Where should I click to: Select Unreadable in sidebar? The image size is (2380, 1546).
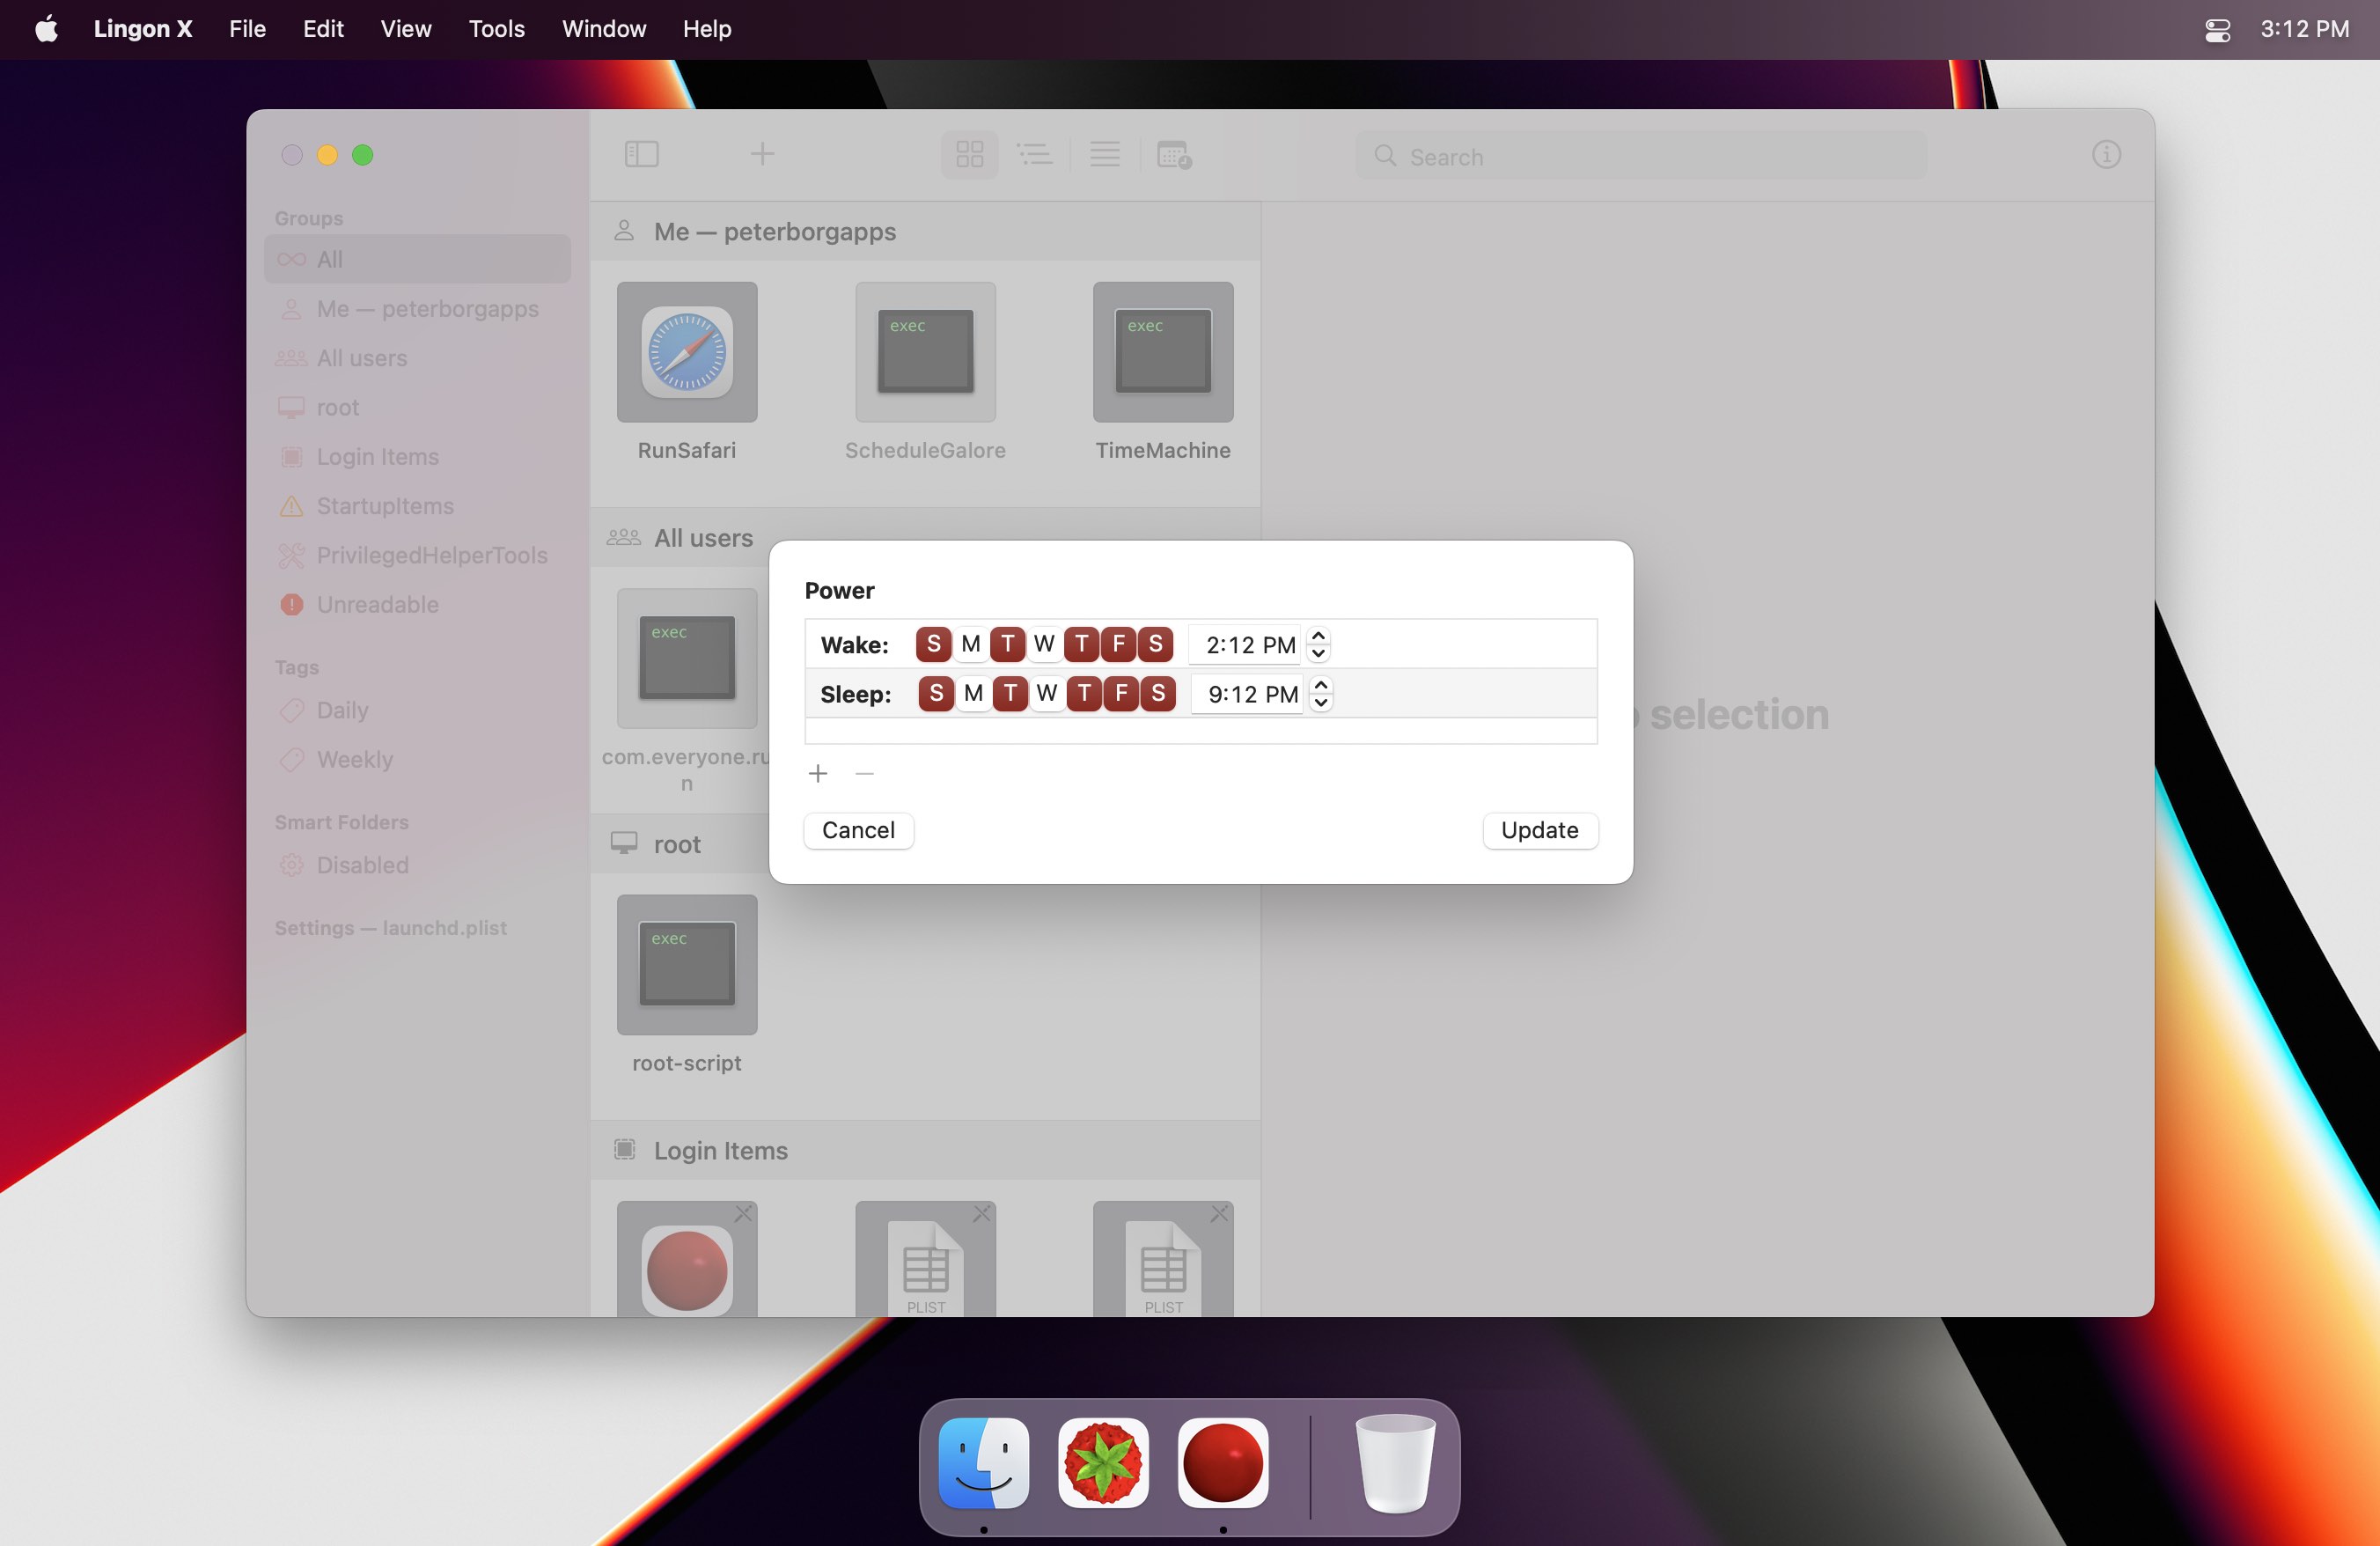point(417,604)
